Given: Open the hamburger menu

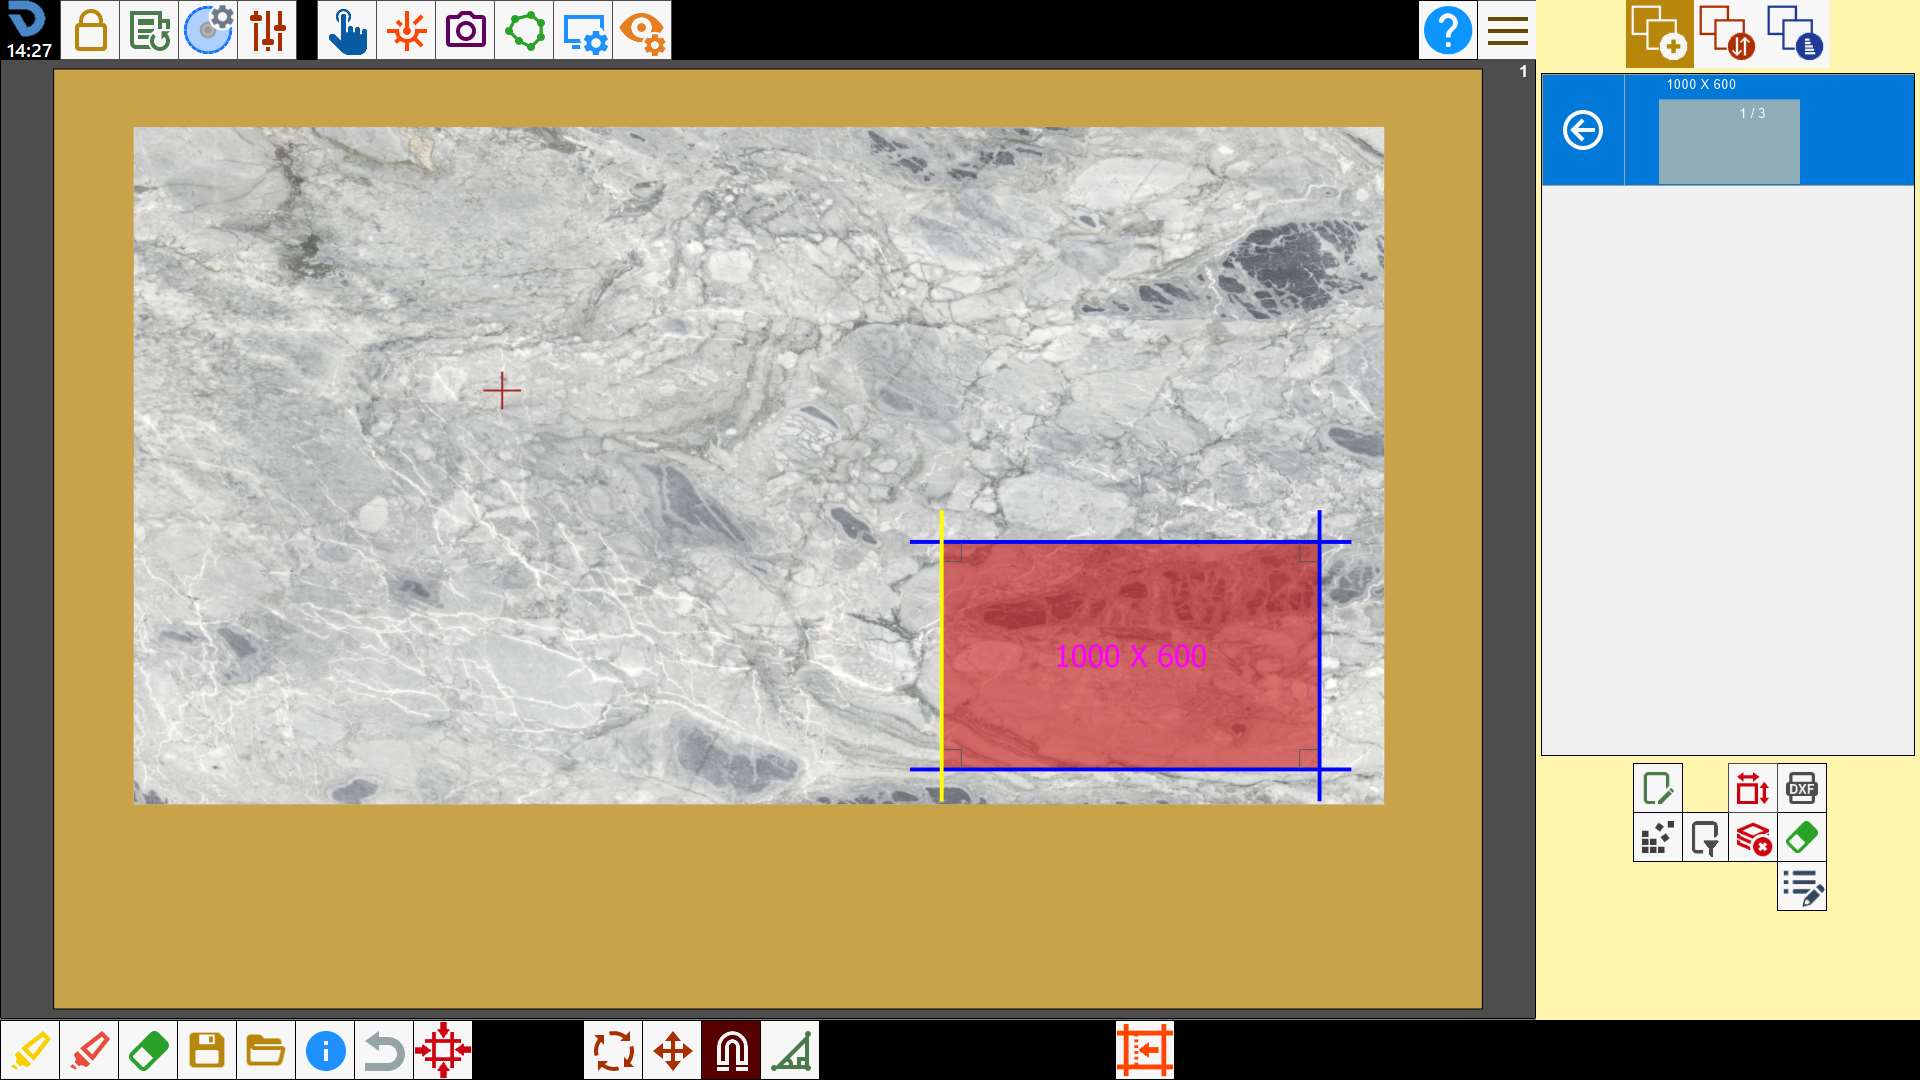Looking at the screenshot, I should (x=1507, y=30).
